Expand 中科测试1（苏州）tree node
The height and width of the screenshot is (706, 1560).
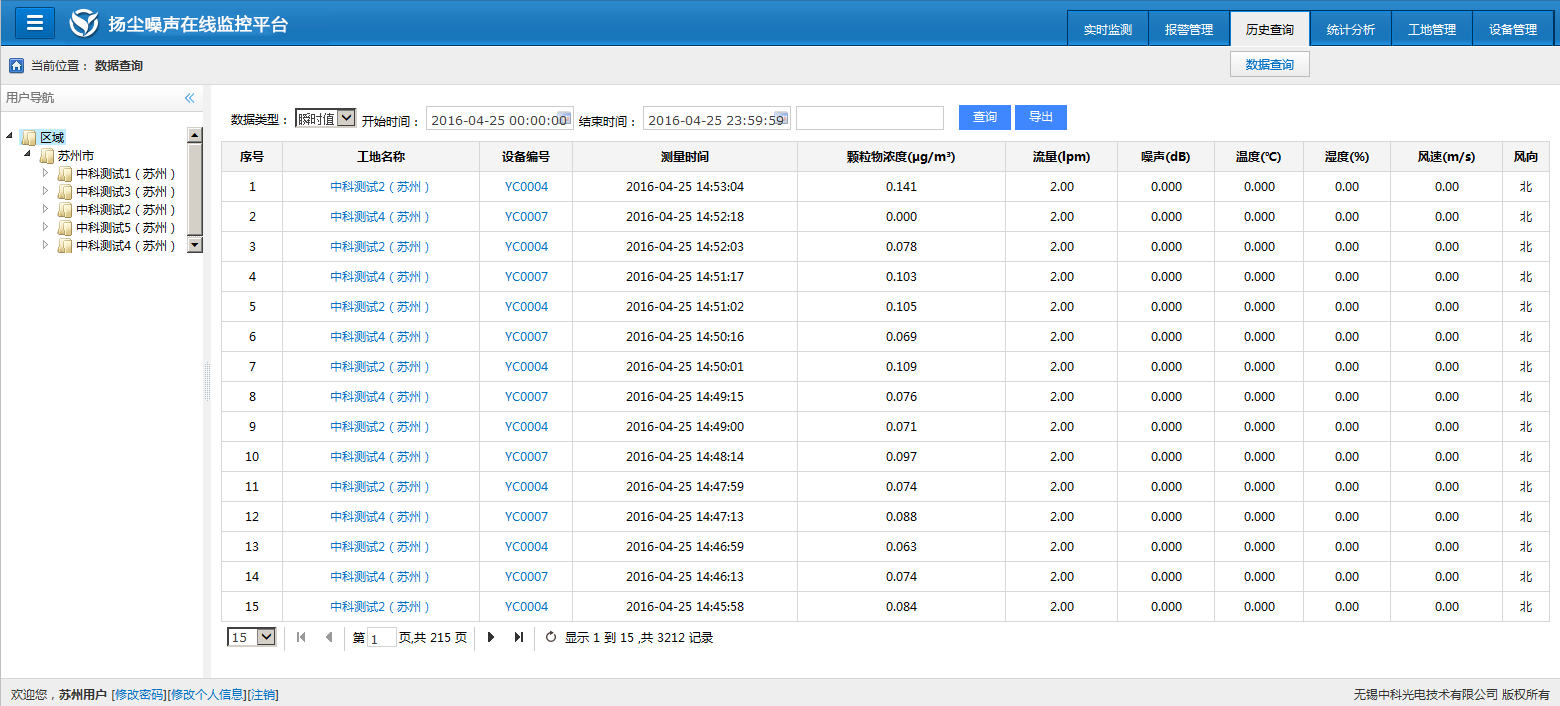tap(45, 173)
